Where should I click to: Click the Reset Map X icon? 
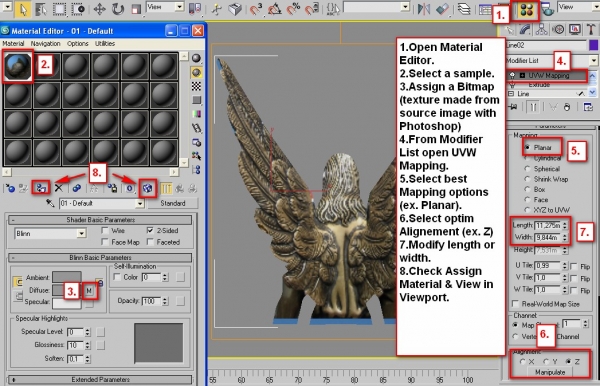tap(59, 188)
